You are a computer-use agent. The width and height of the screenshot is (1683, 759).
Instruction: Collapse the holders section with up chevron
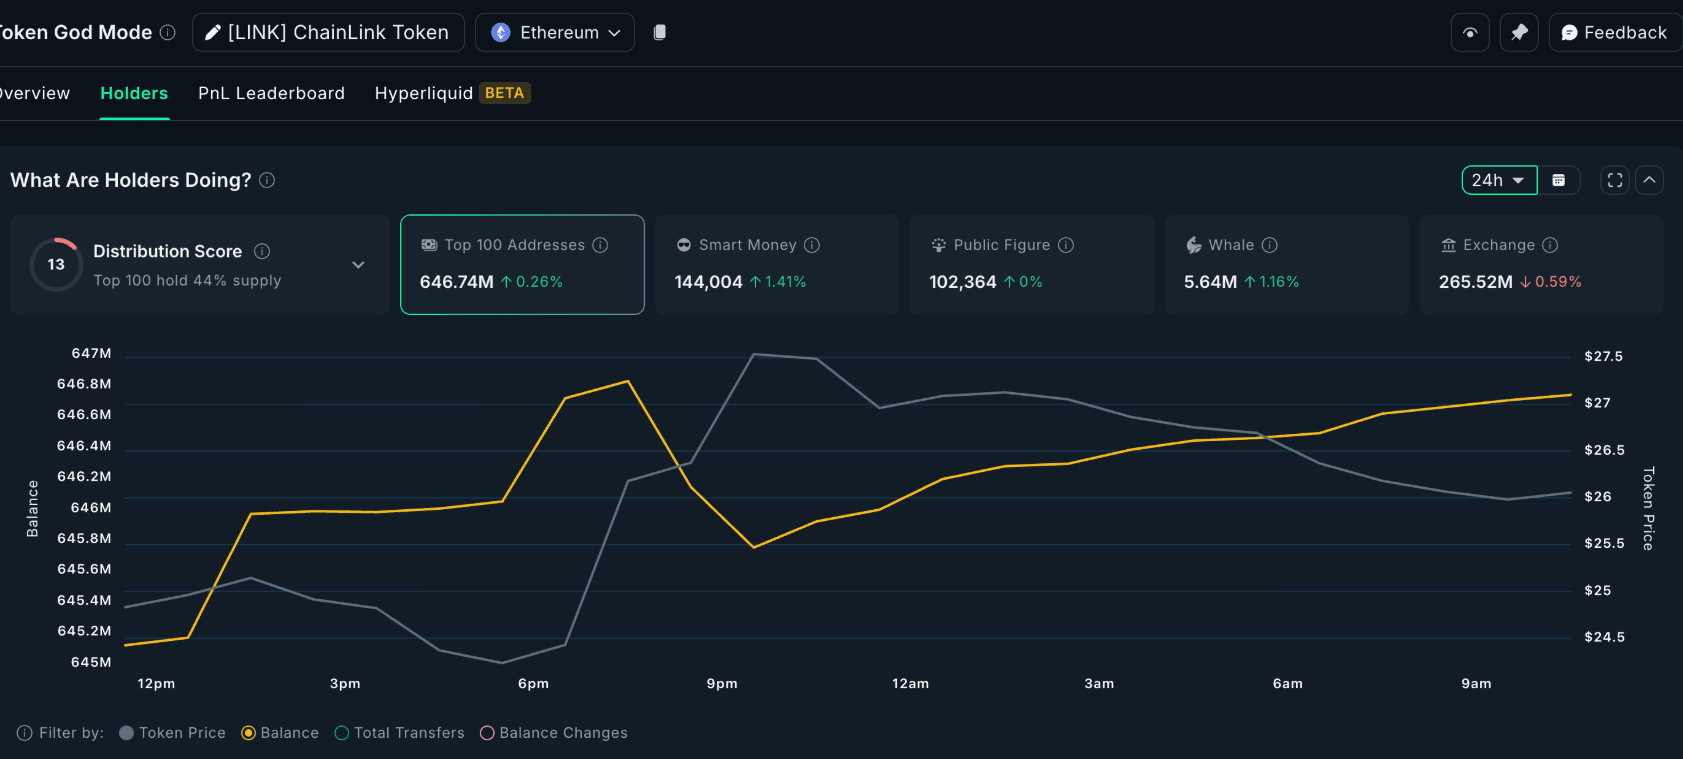[x=1649, y=180]
